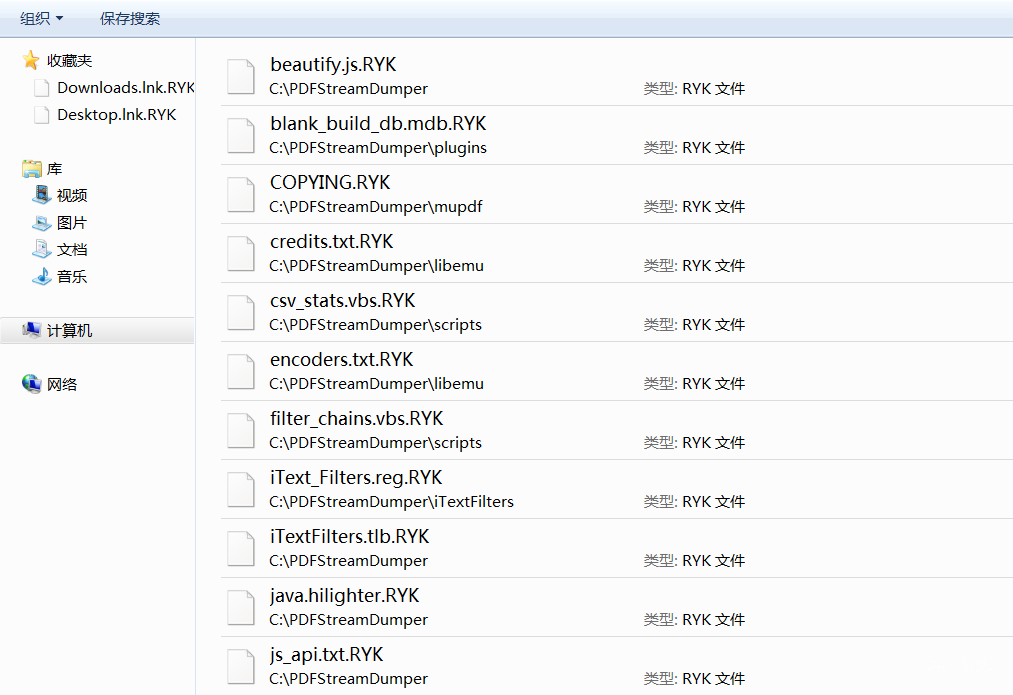
Task: Select file name js_api.txt.RYK
Action: [326, 655]
